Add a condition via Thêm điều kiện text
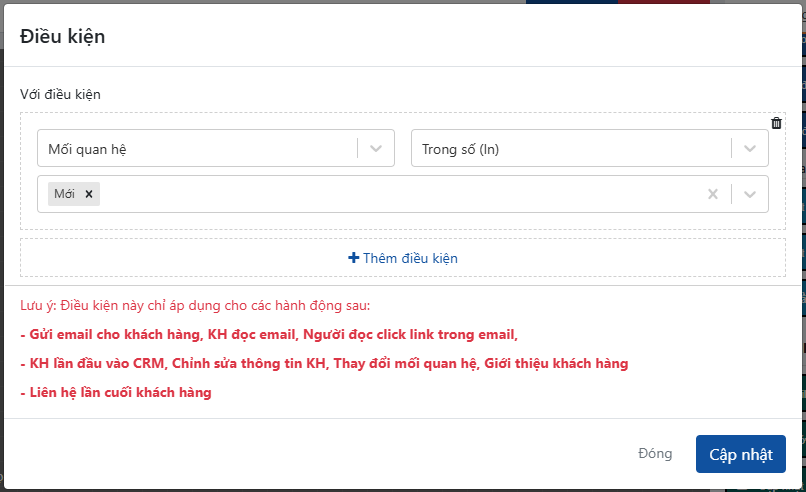This screenshot has width=806, height=492. coord(410,258)
